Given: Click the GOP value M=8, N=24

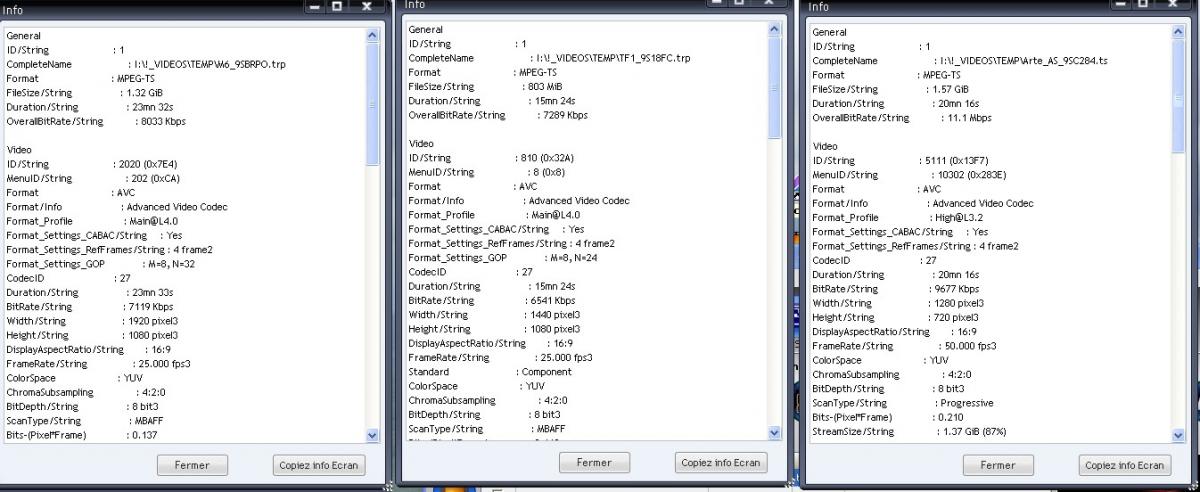Looking at the screenshot, I should 574,258.
